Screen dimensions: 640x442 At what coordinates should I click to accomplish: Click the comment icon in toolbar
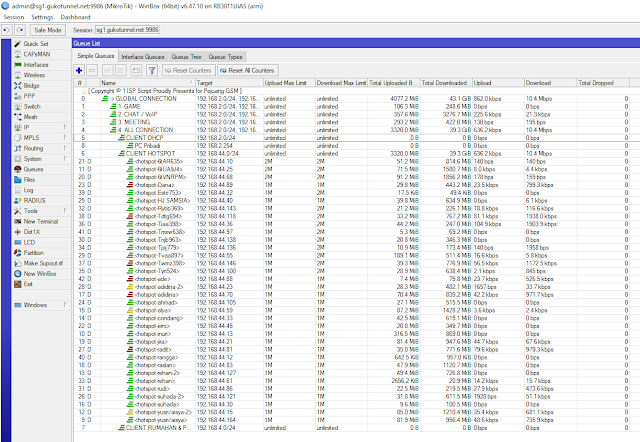click(136, 71)
